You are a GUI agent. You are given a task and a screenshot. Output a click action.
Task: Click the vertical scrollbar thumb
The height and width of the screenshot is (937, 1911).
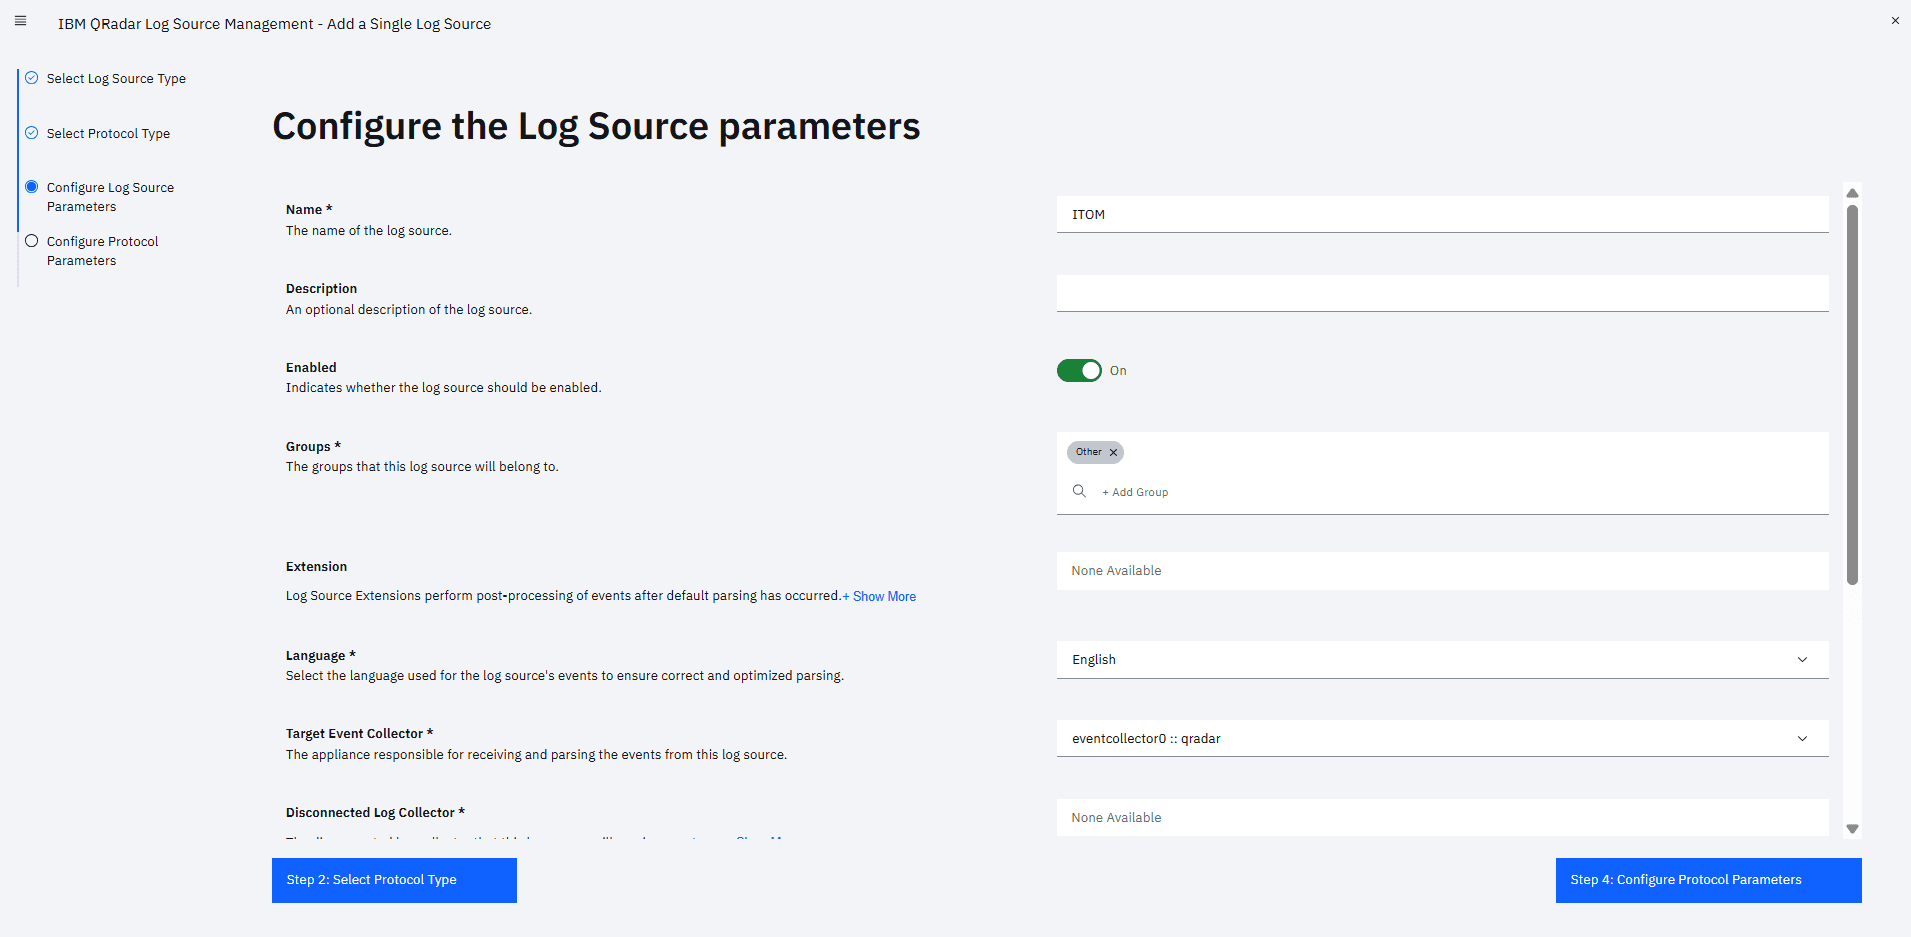tap(1852, 395)
